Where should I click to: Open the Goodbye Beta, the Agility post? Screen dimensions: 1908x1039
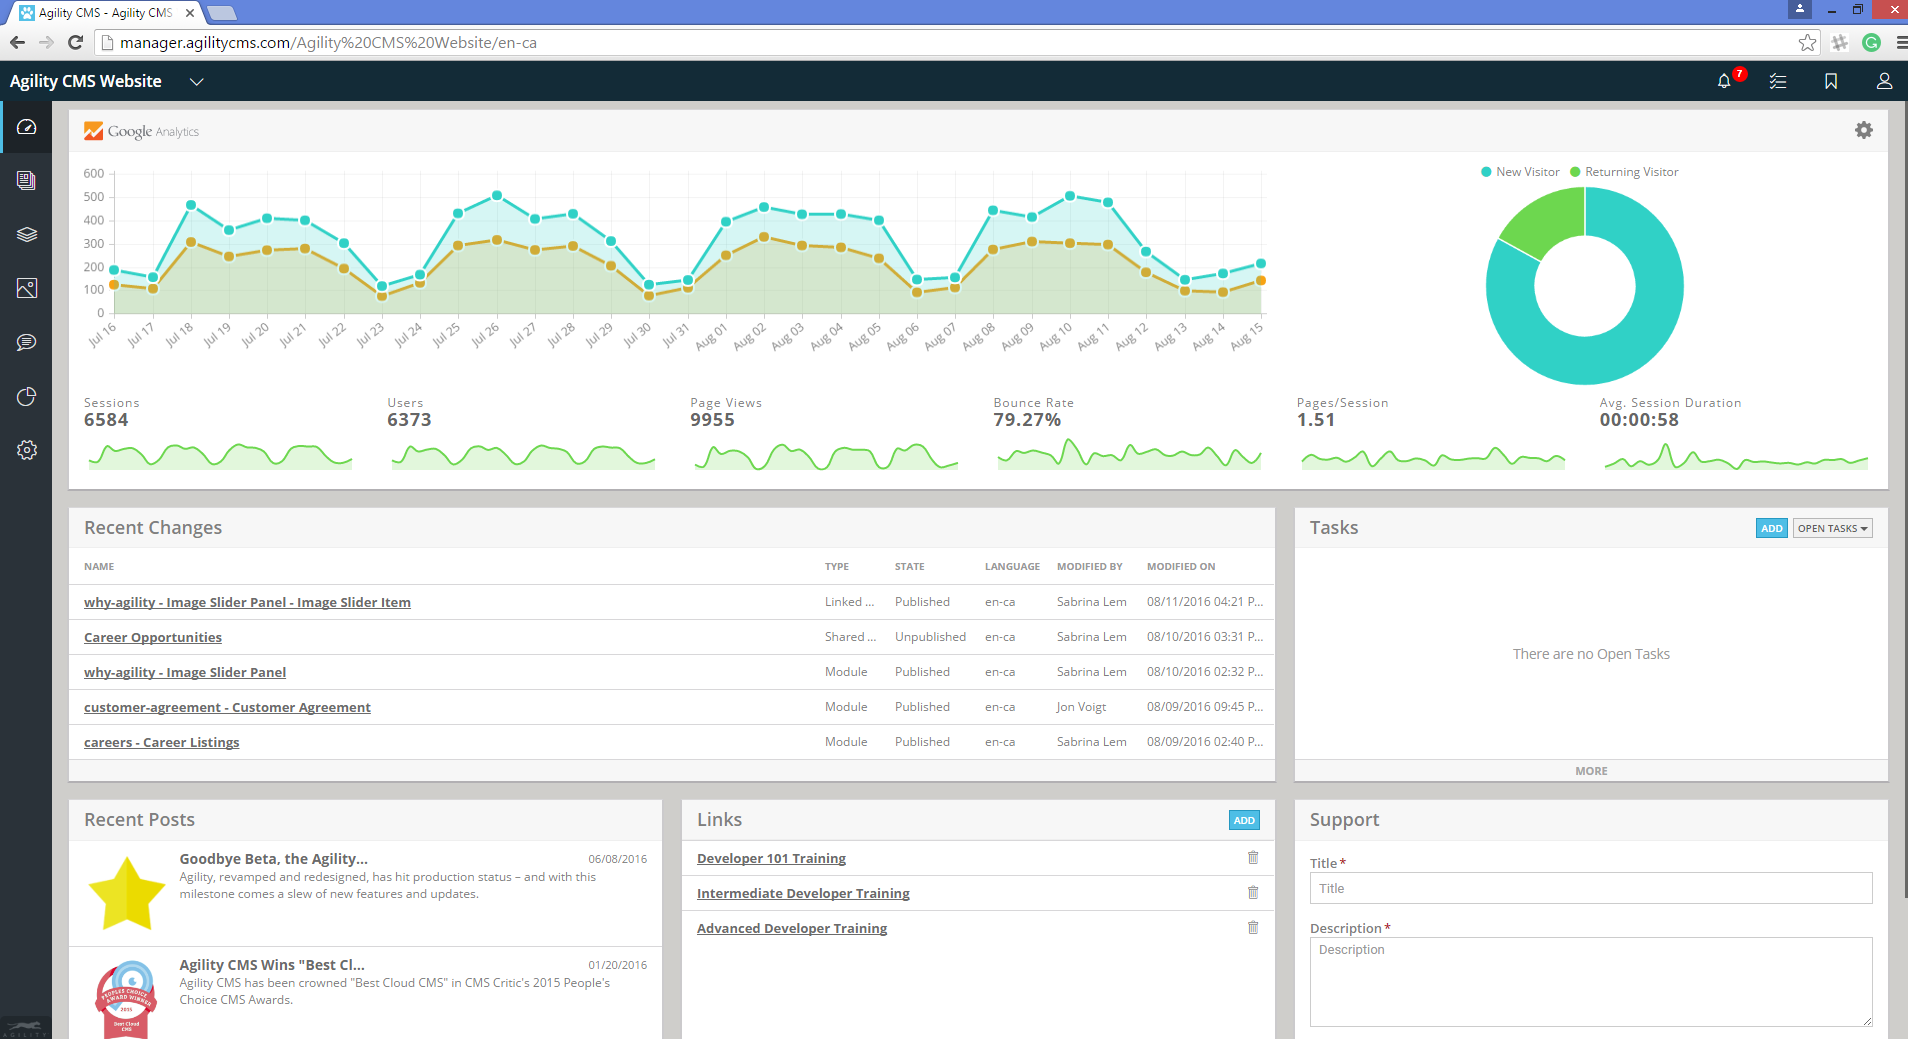coord(273,858)
